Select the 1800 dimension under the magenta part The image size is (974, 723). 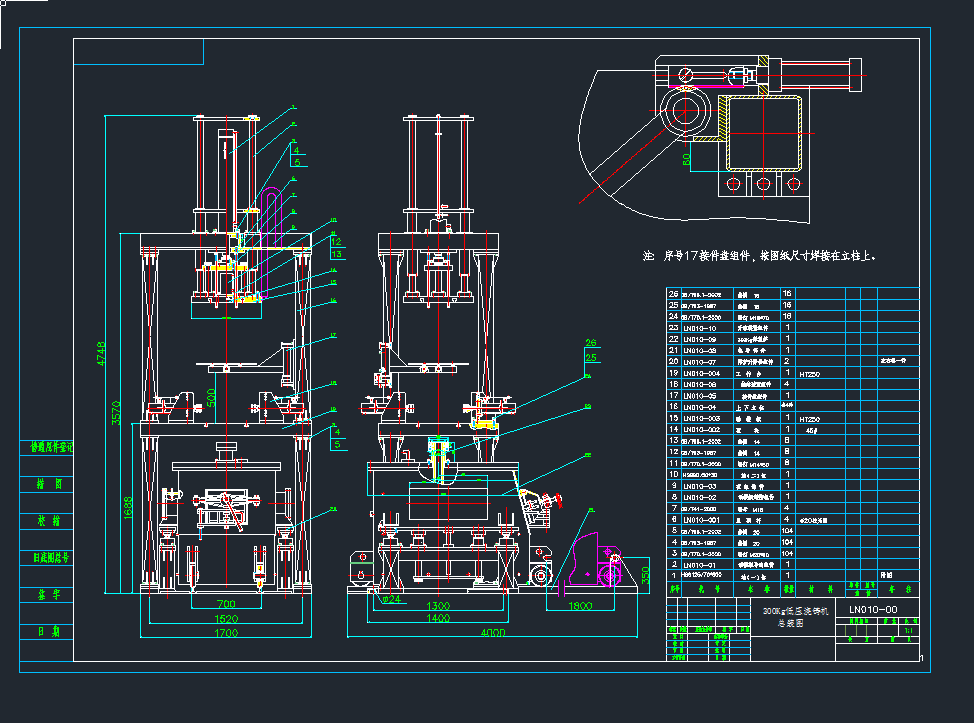[x=578, y=604]
